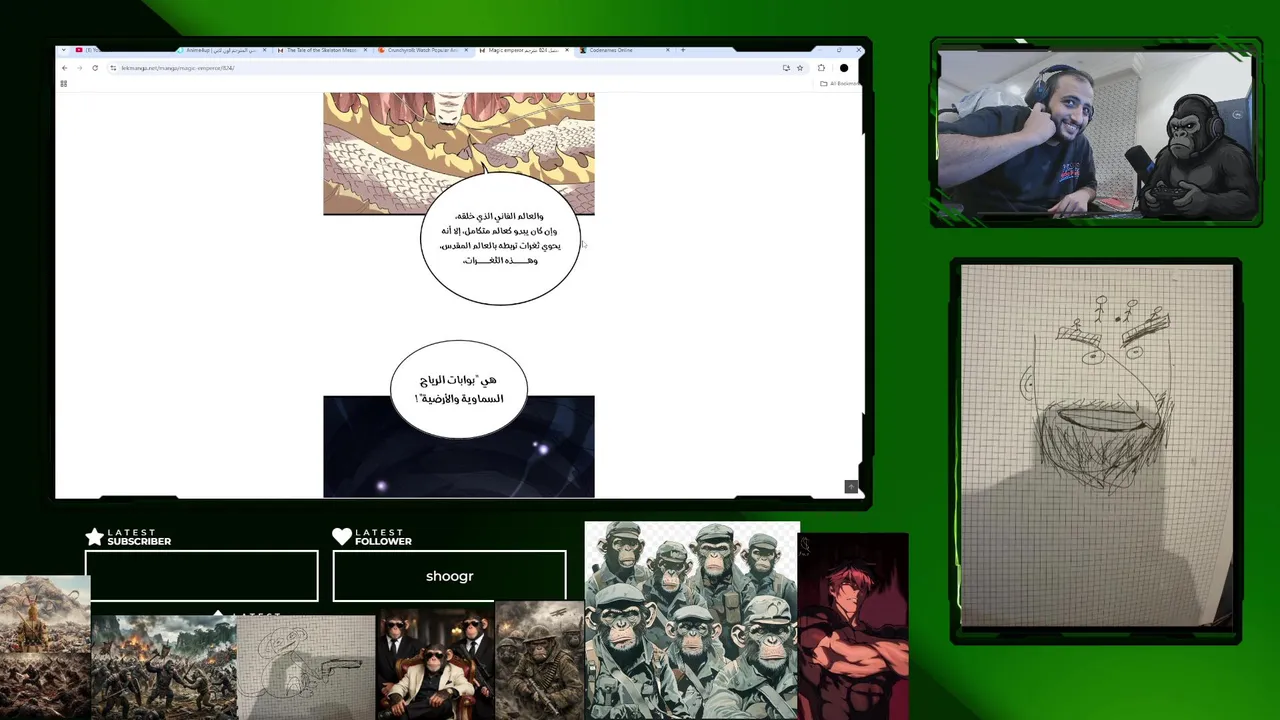Image resolution: width=1280 pixels, height=720 pixels.
Task: Click the red-haired muscular character image
Action: click(853, 626)
